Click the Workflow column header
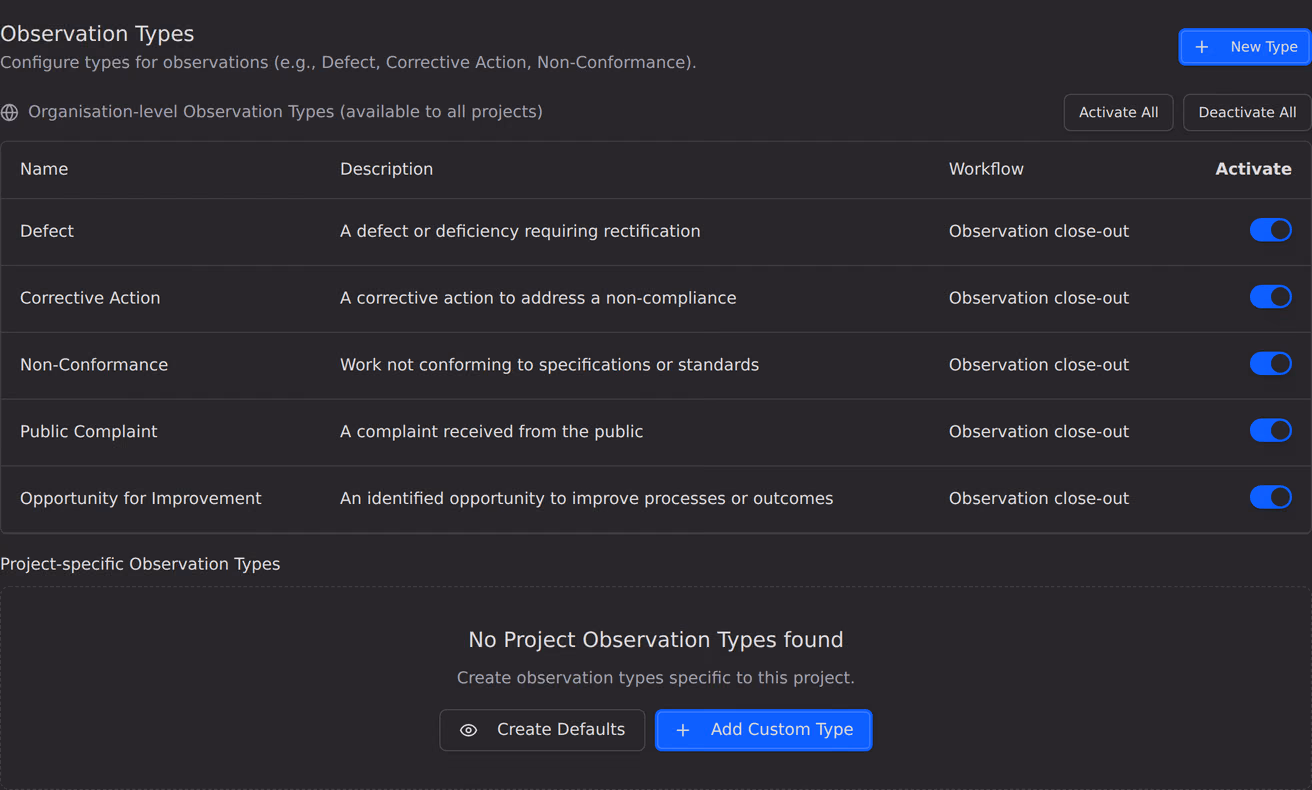Screen dimensions: 1312x790 point(986,169)
